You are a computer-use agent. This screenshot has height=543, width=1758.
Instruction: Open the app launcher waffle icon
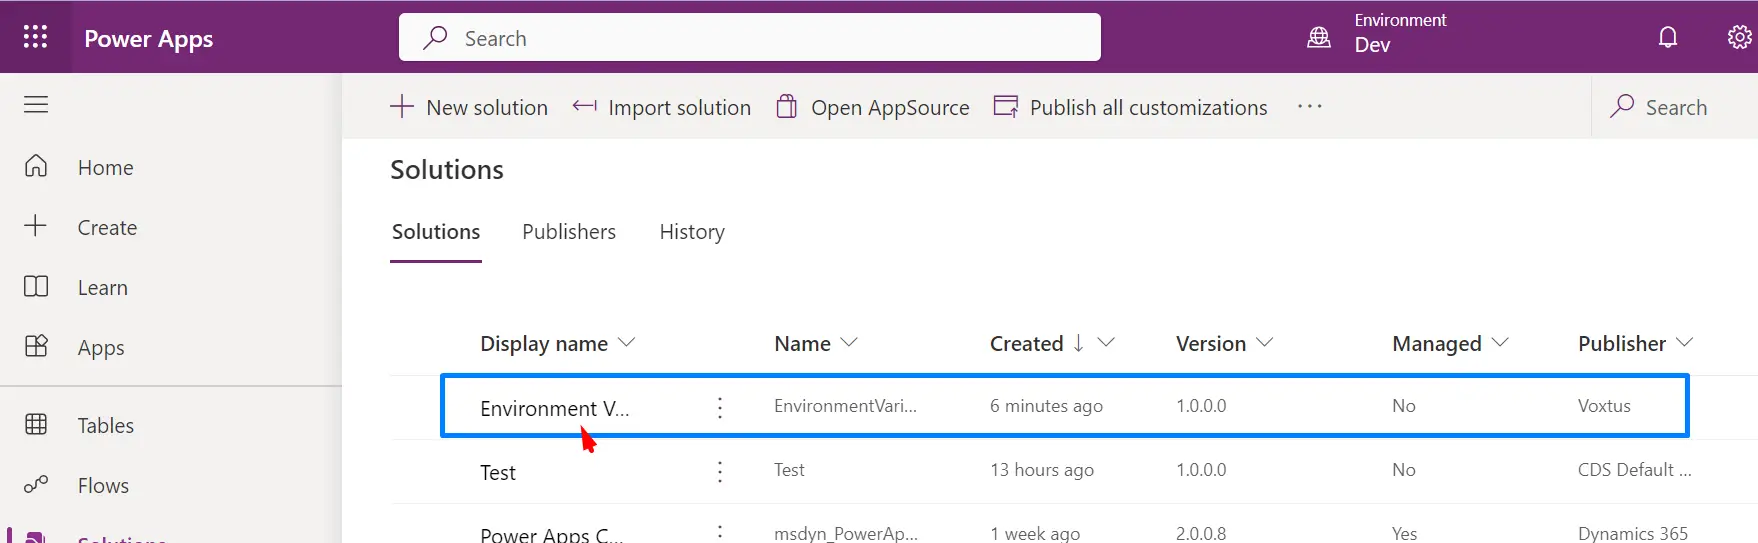35,37
